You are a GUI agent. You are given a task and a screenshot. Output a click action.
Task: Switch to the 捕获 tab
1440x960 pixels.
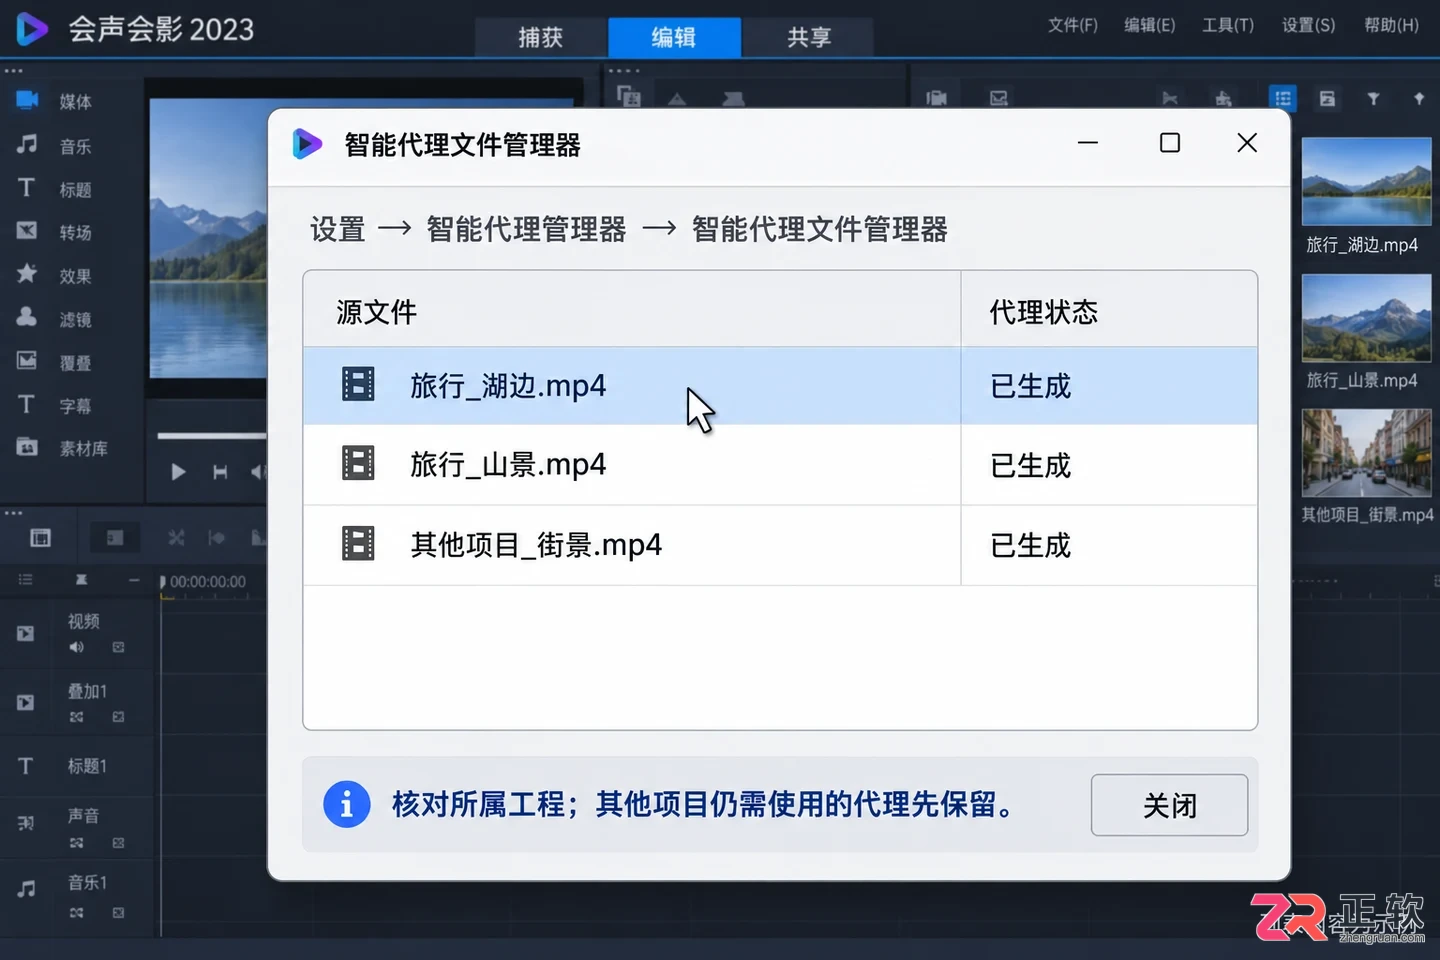540,37
